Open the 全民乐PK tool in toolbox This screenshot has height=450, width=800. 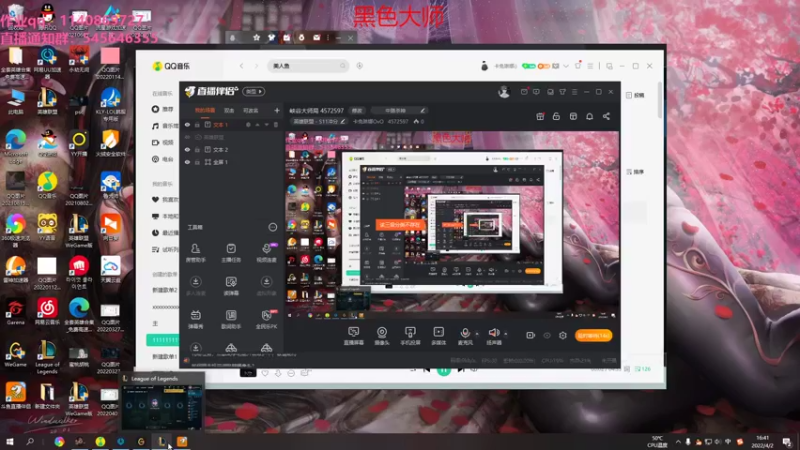pos(266,319)
